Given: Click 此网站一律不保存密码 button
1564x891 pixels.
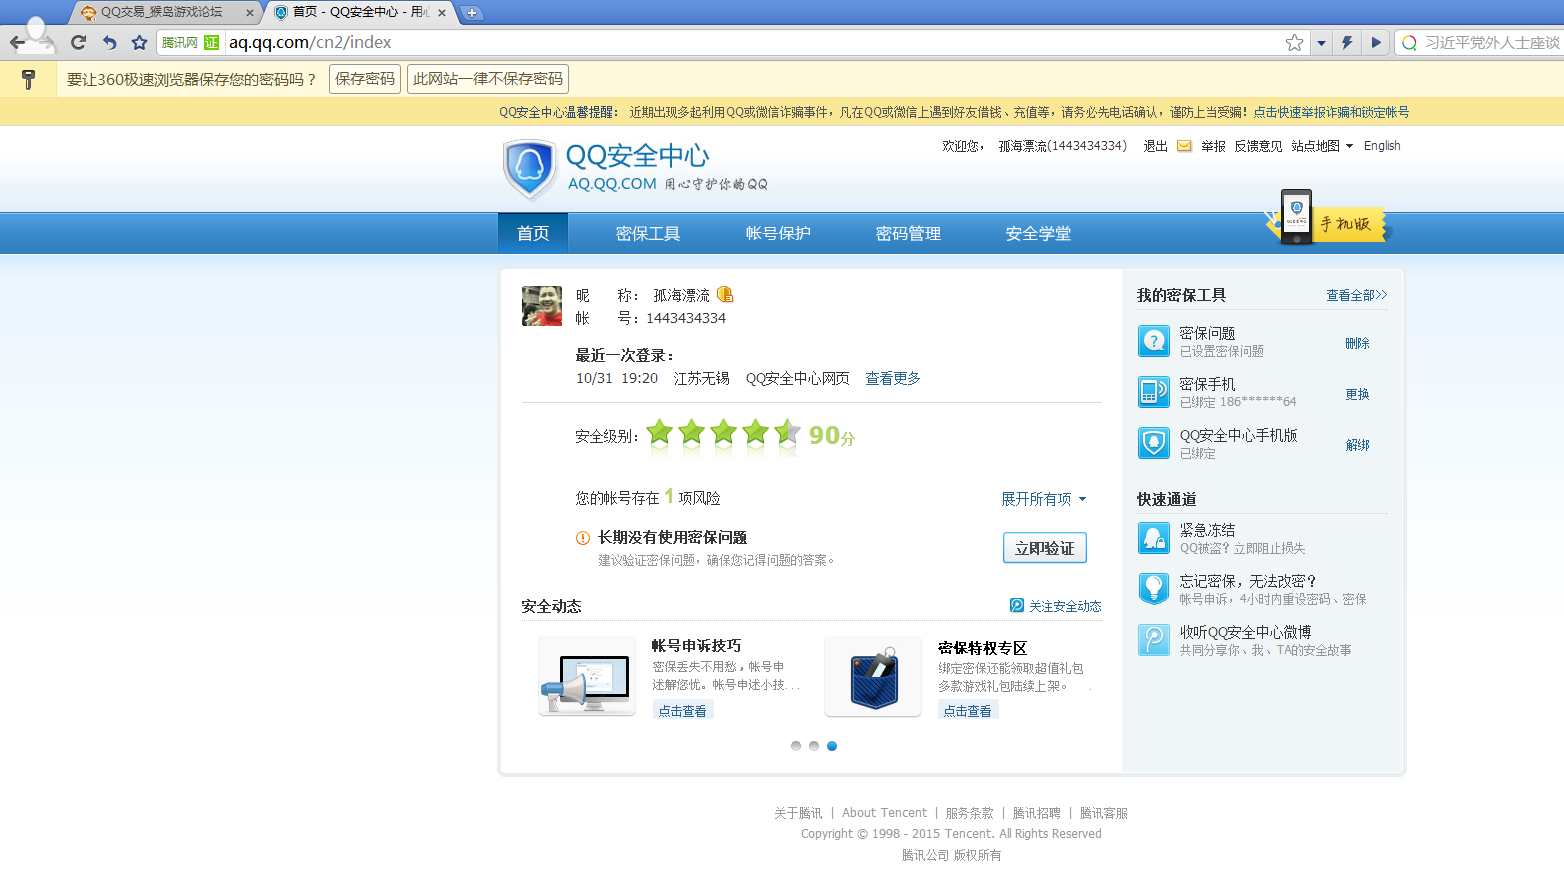Looking at the screenshot, I should point(488,79).
